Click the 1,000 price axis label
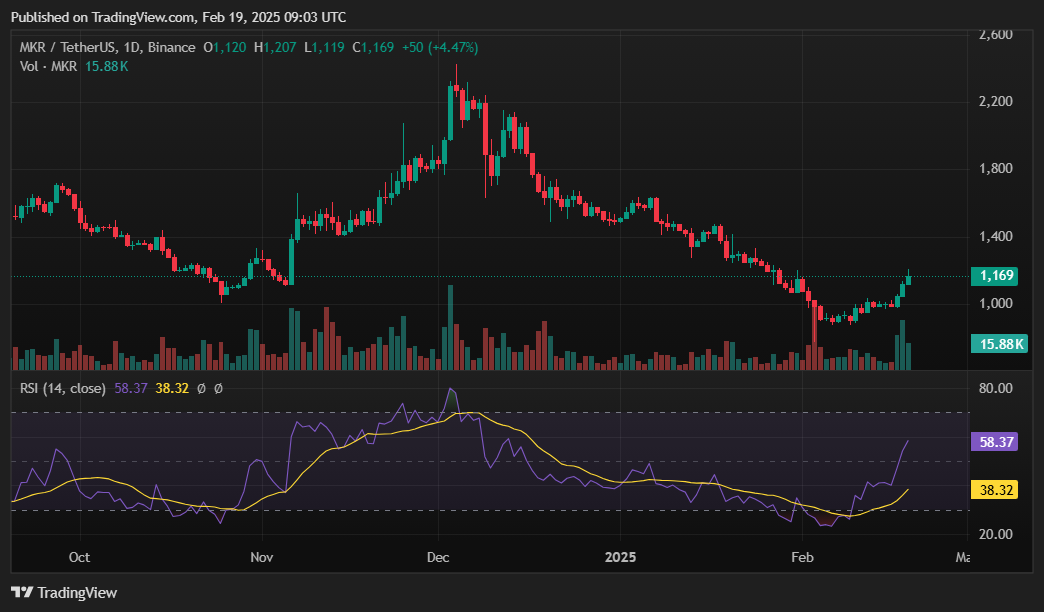Viewport: 1044px width, 612px height. click(995, 304)
